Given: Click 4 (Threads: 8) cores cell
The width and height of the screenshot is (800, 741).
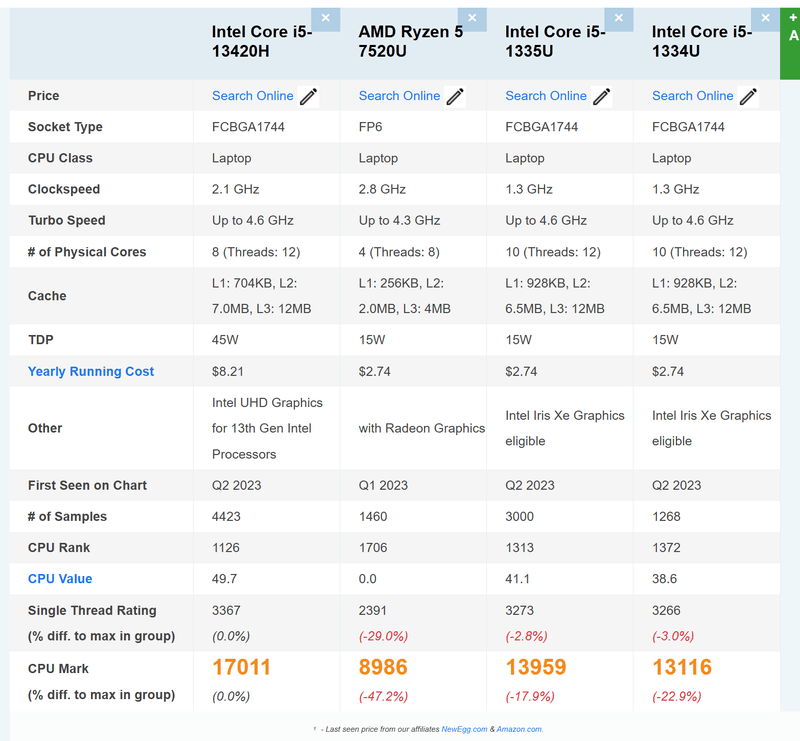Looking at the screenshot, I should click(x=399, y=252).
